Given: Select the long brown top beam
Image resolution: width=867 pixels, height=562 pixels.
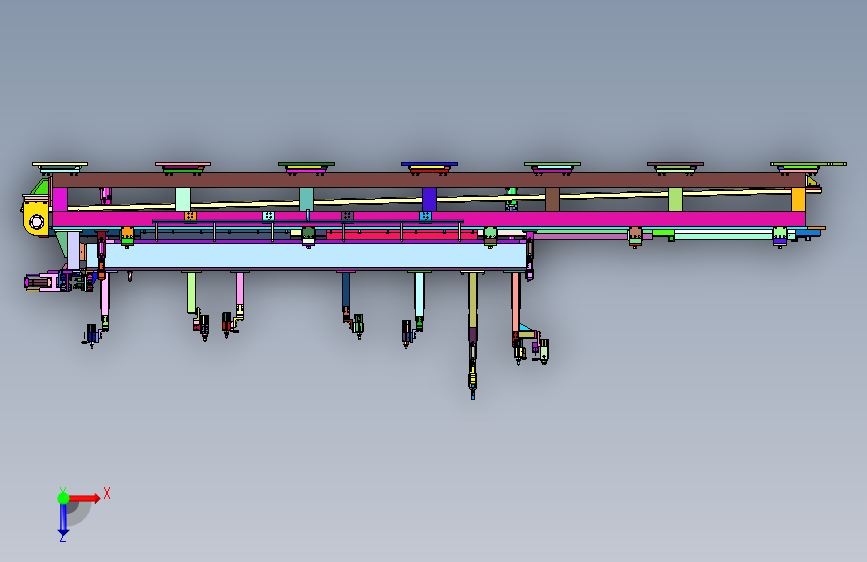Looking at the screenshot, I should click(x=429, y=180).
